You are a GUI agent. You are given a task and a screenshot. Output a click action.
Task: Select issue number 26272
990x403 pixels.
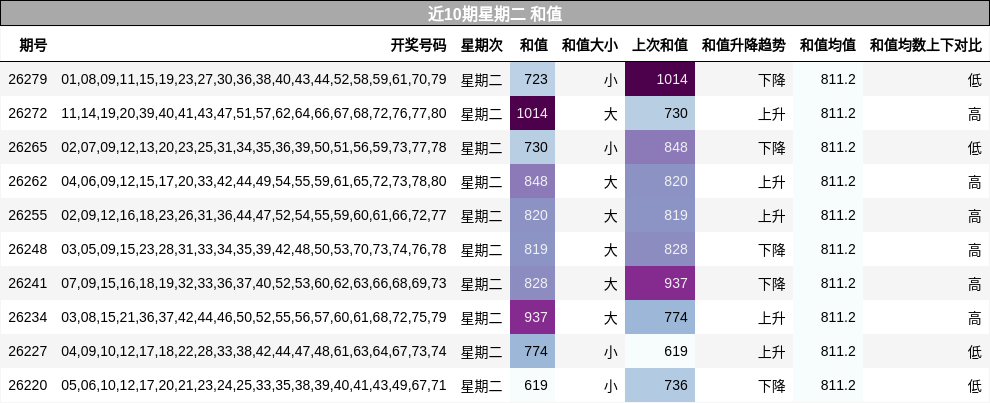[x=28, y=114]
